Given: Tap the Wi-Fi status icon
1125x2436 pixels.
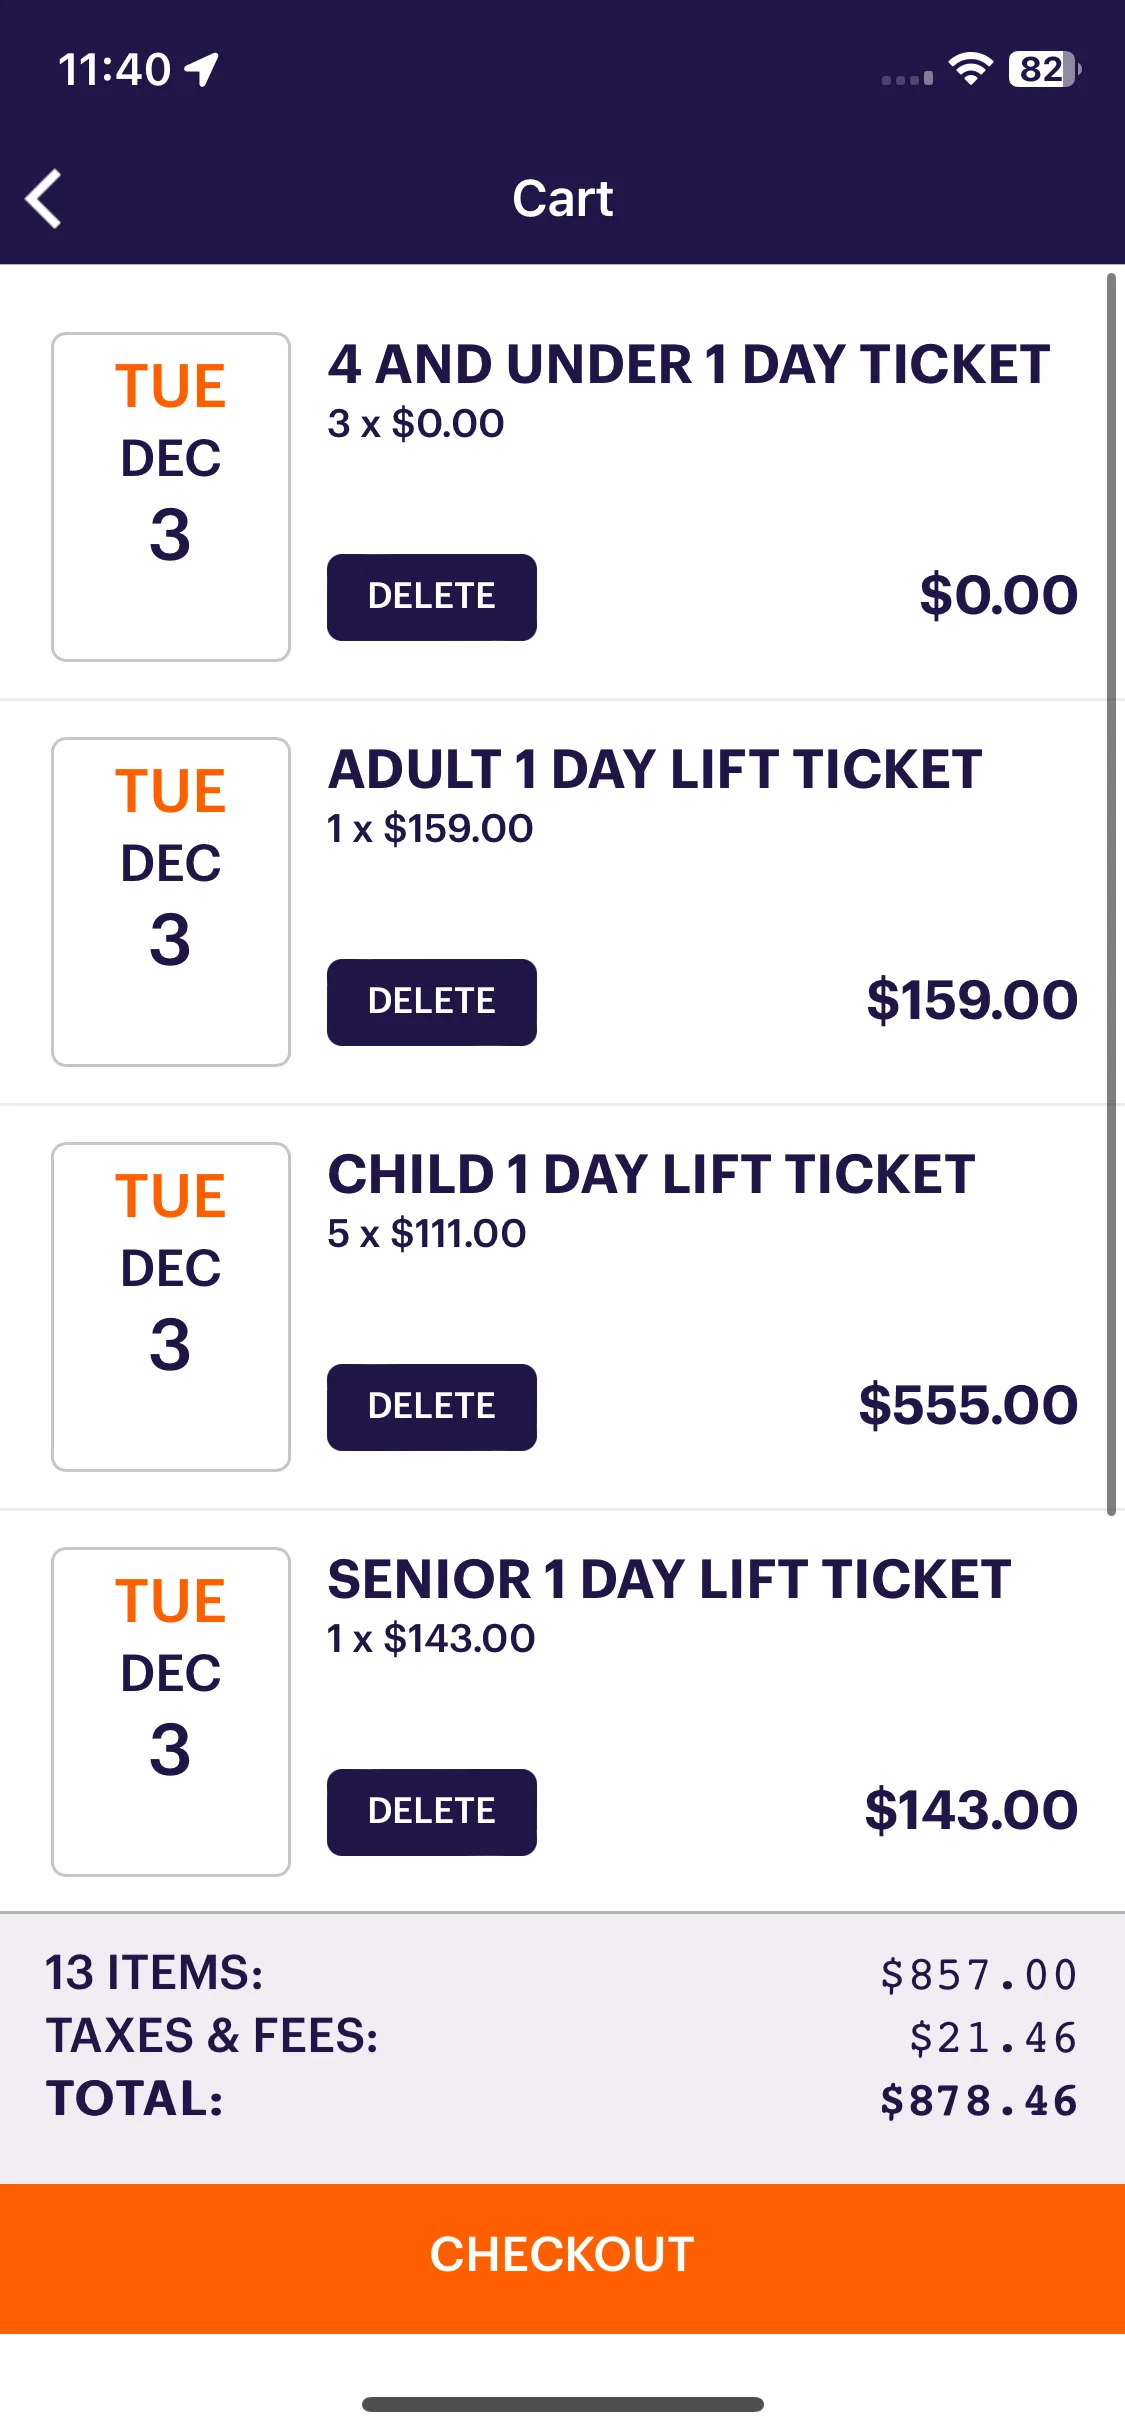Looking at the screenshot, I should coord(970,69).
